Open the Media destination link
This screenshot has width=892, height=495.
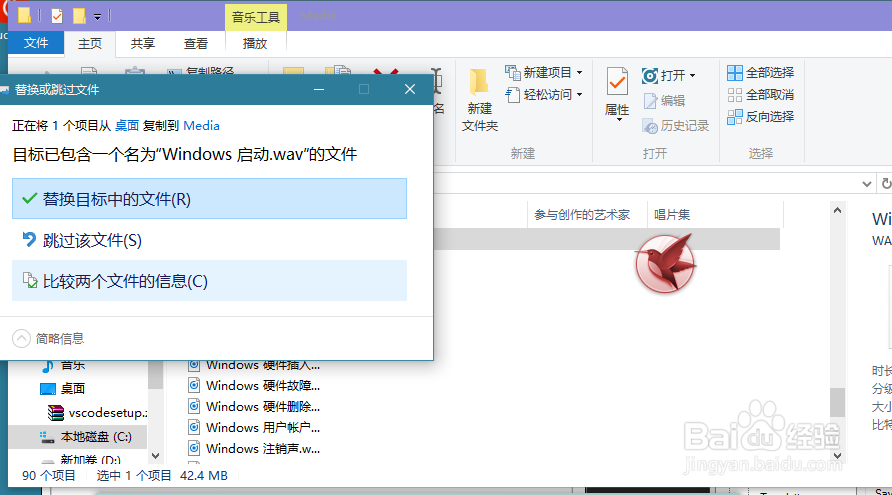point(201,126)
